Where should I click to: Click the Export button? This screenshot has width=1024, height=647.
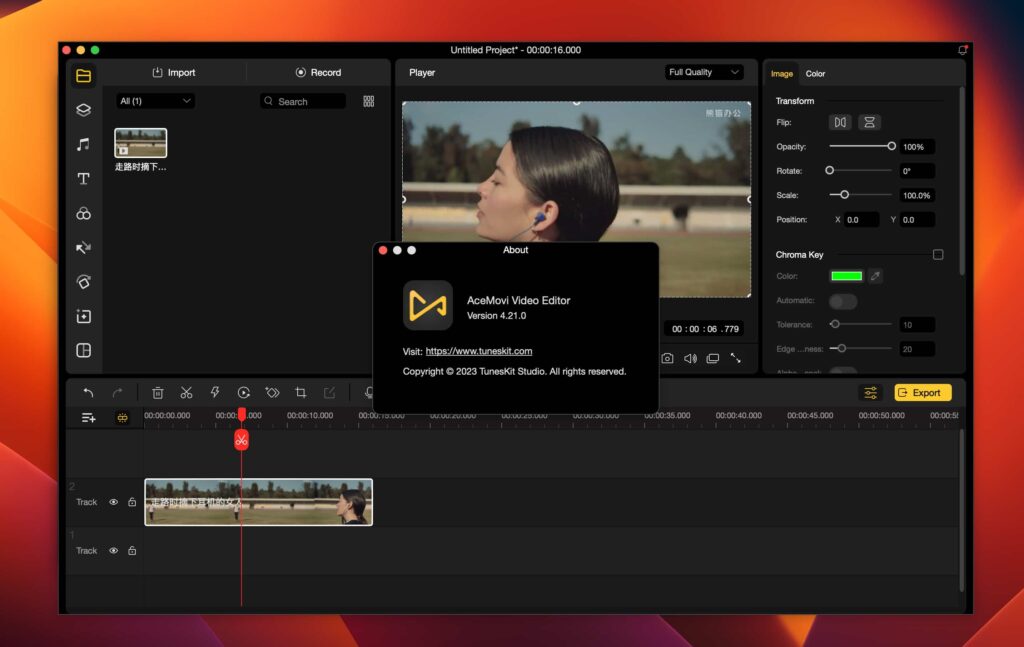pyautogui.click(x=922, y=392)
